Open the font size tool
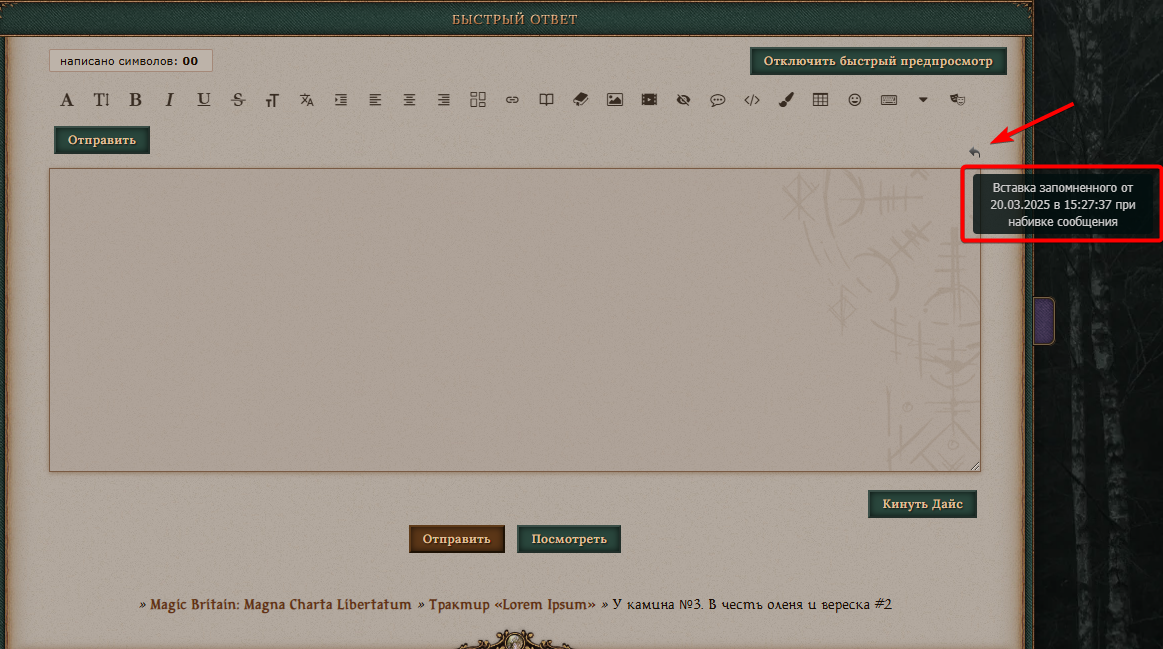Viewport: 1163px width, 649px height. 101,100
